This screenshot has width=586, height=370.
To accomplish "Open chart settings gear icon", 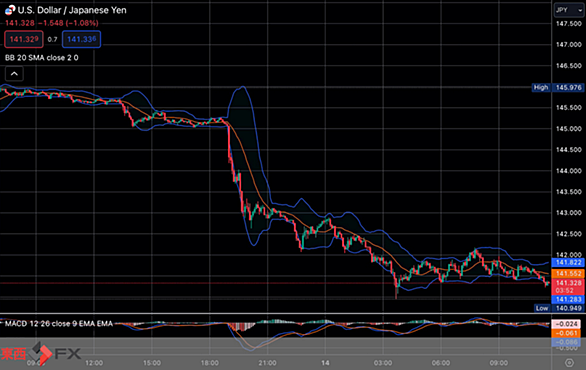I will coord(569,362).
